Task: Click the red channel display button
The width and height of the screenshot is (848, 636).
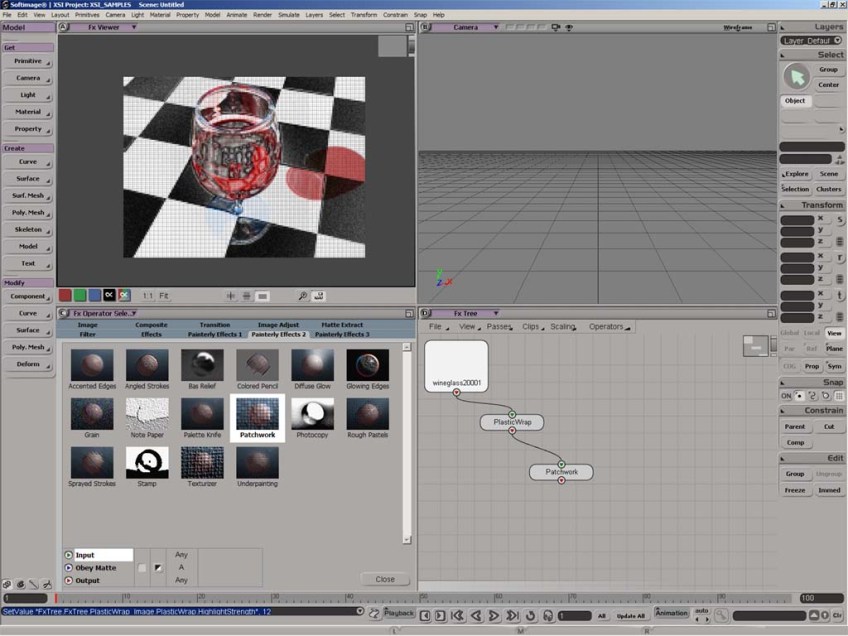Action: click(x=65, y=295)
